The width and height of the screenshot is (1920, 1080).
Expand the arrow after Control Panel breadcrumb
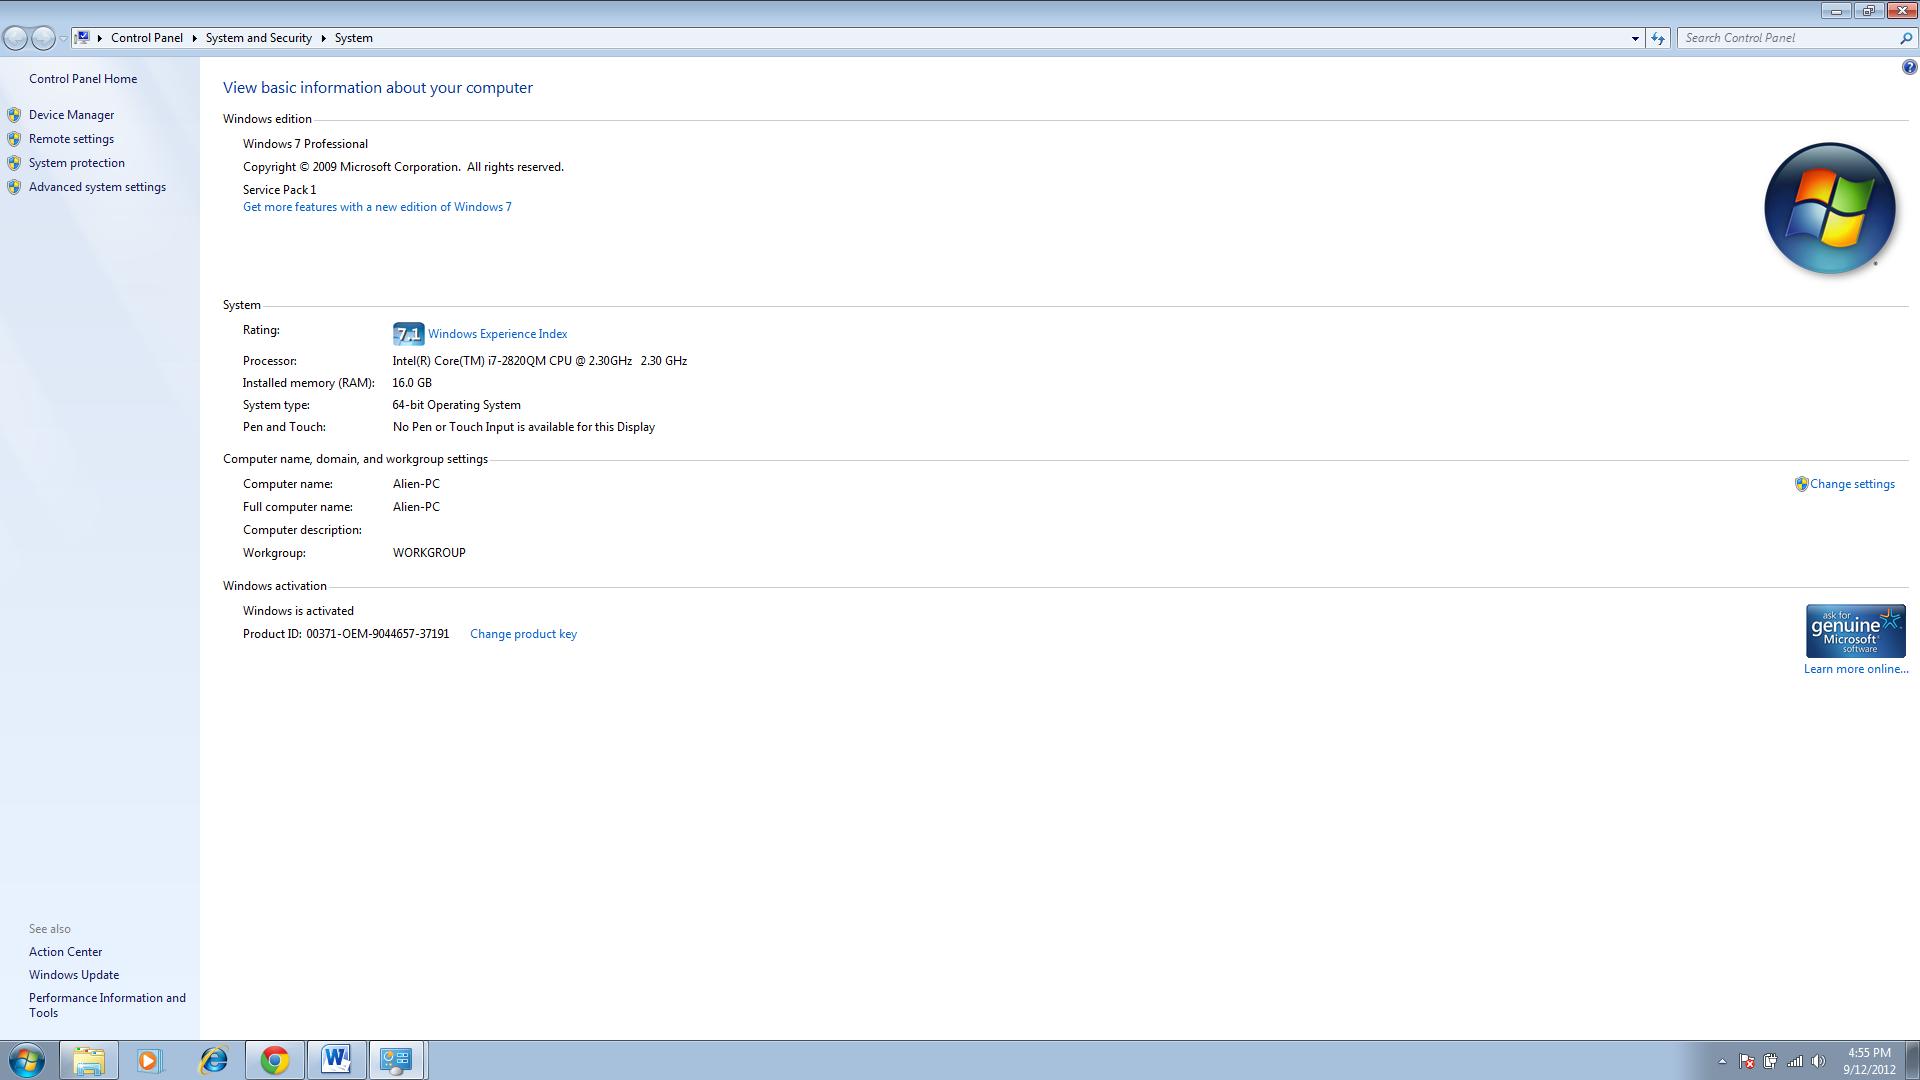[194, 38]
